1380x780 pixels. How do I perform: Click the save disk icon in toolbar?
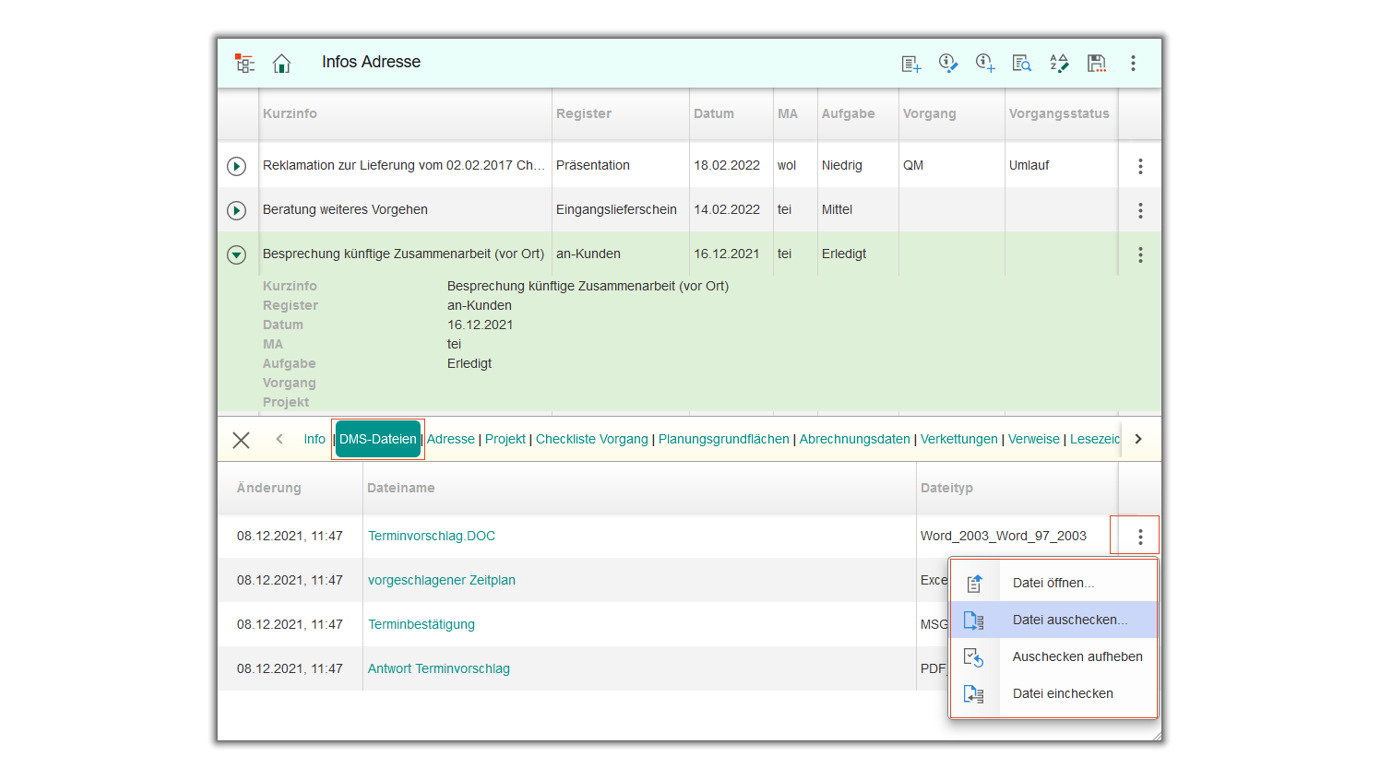click(x=1096, y=63)
